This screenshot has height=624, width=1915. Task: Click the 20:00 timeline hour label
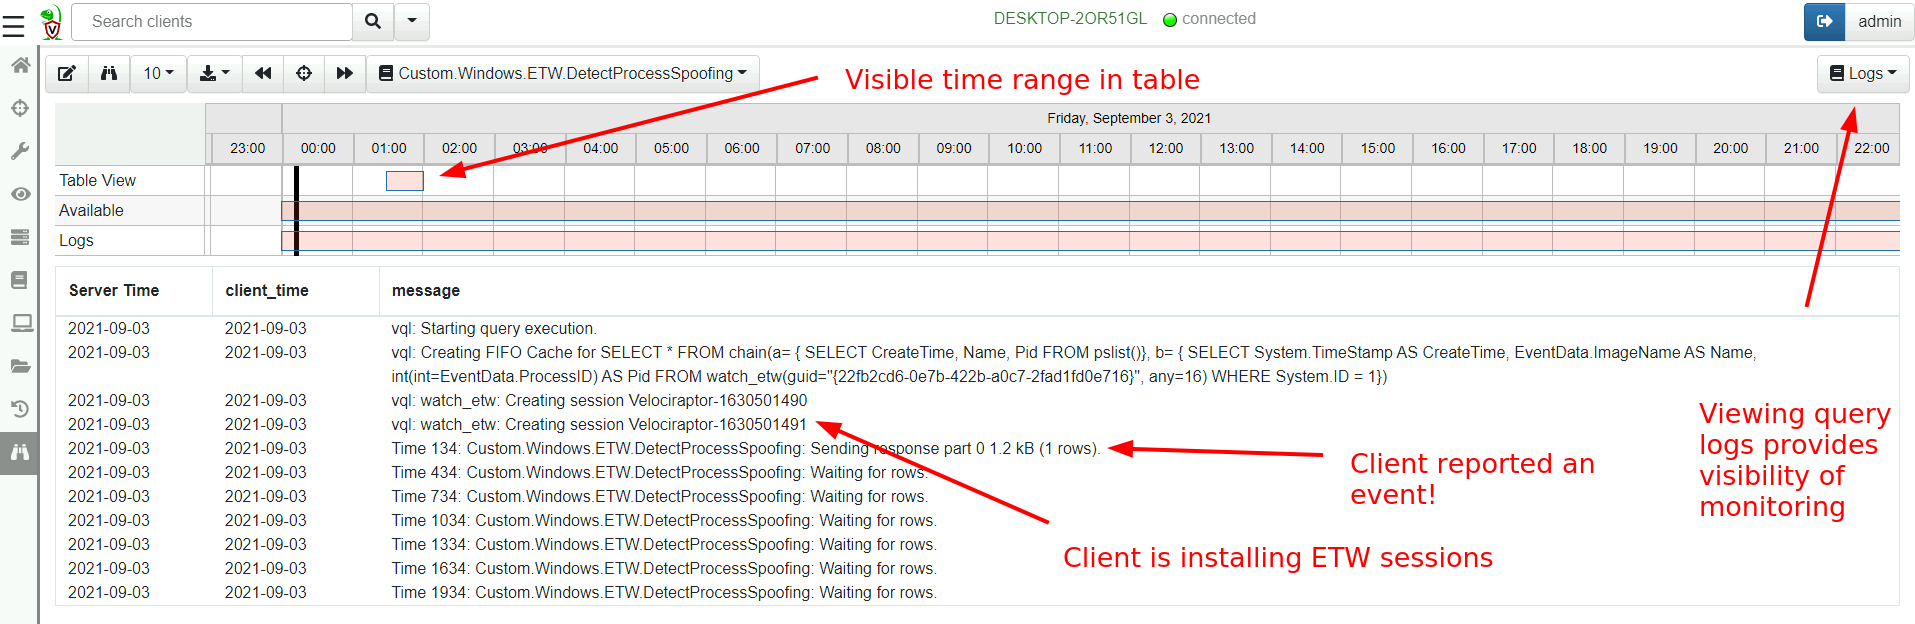[1731, 148]
